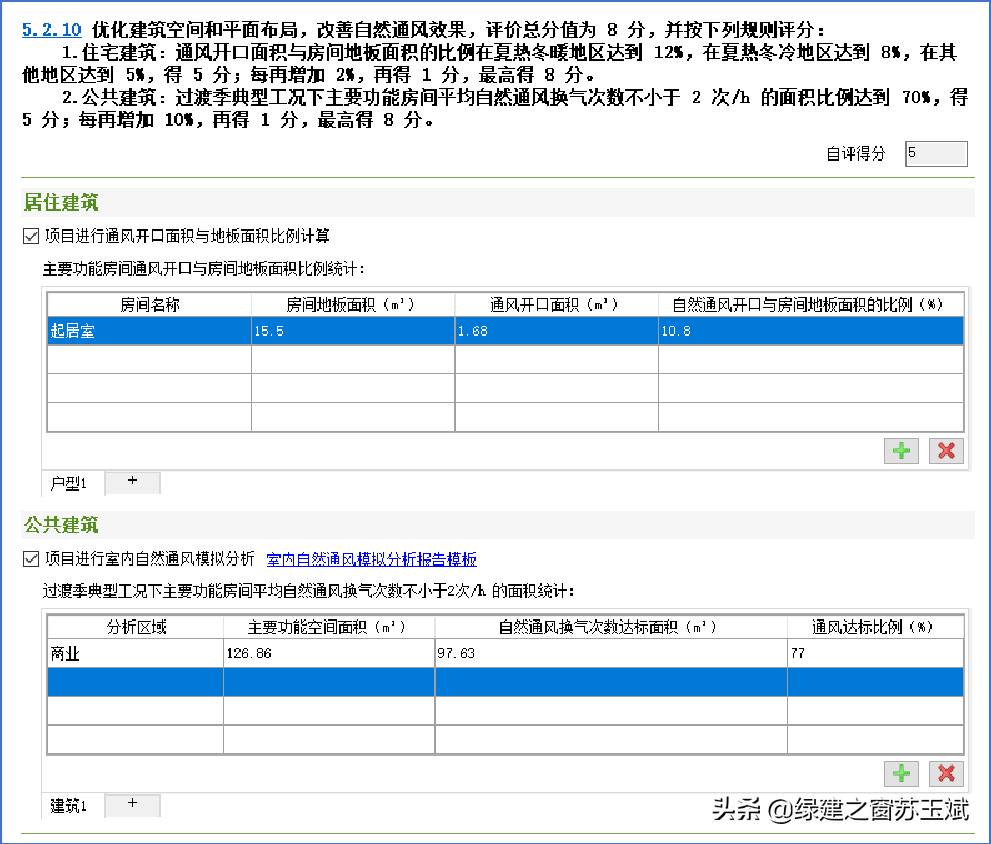Image resolution: width=991 pixels, height=844 pixels.
Task: Click the 15.5 floor area cell
Action: 353,331
